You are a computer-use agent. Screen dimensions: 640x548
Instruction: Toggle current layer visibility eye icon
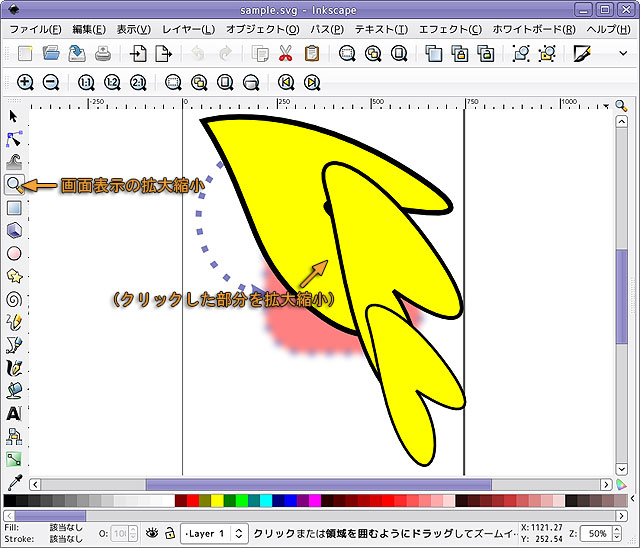tap(154, 534)
